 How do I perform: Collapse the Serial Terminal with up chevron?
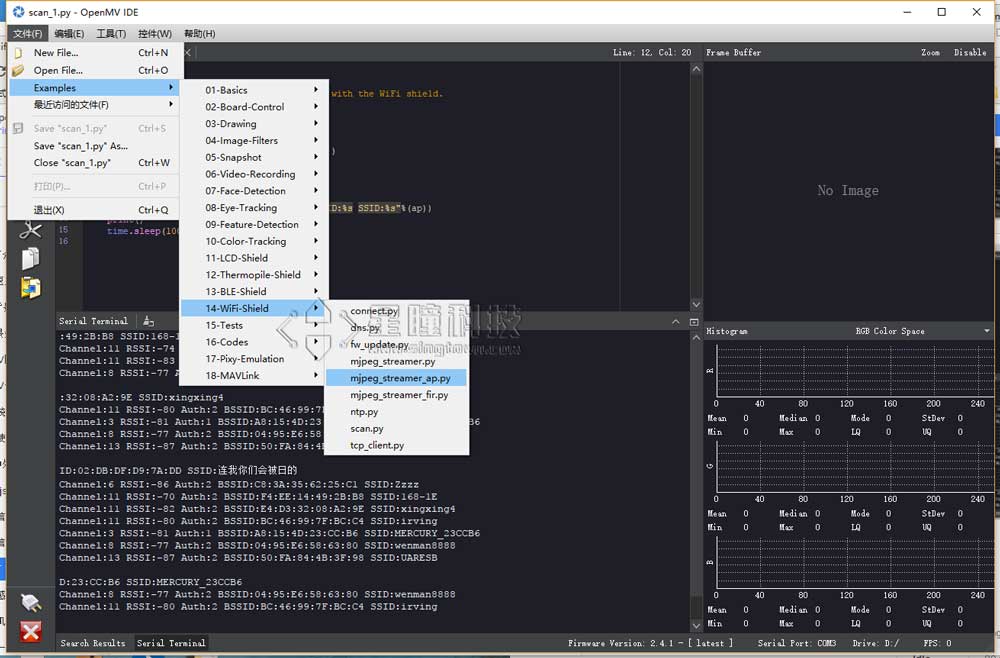coord(675,322)
